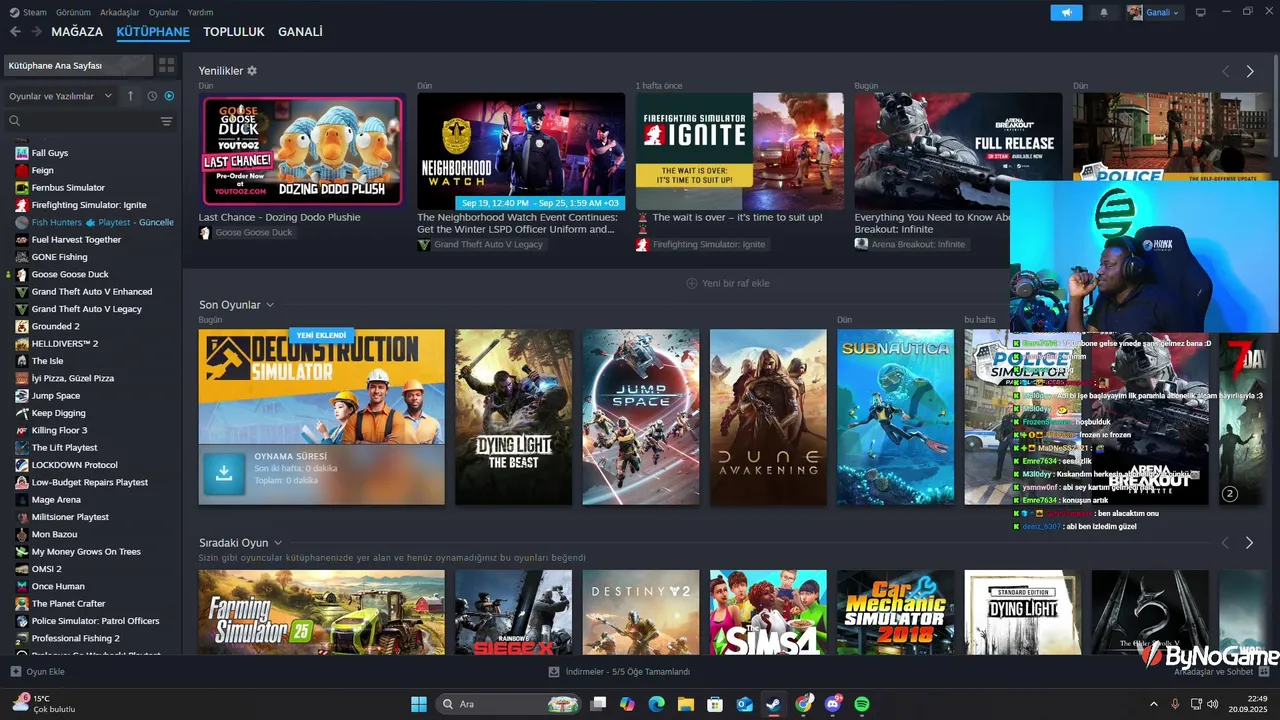The width and height of the screenshot is (1280, 720).
Task: Open Jump Space game cover
Action: pyautogui.click(x=641, y=417)
